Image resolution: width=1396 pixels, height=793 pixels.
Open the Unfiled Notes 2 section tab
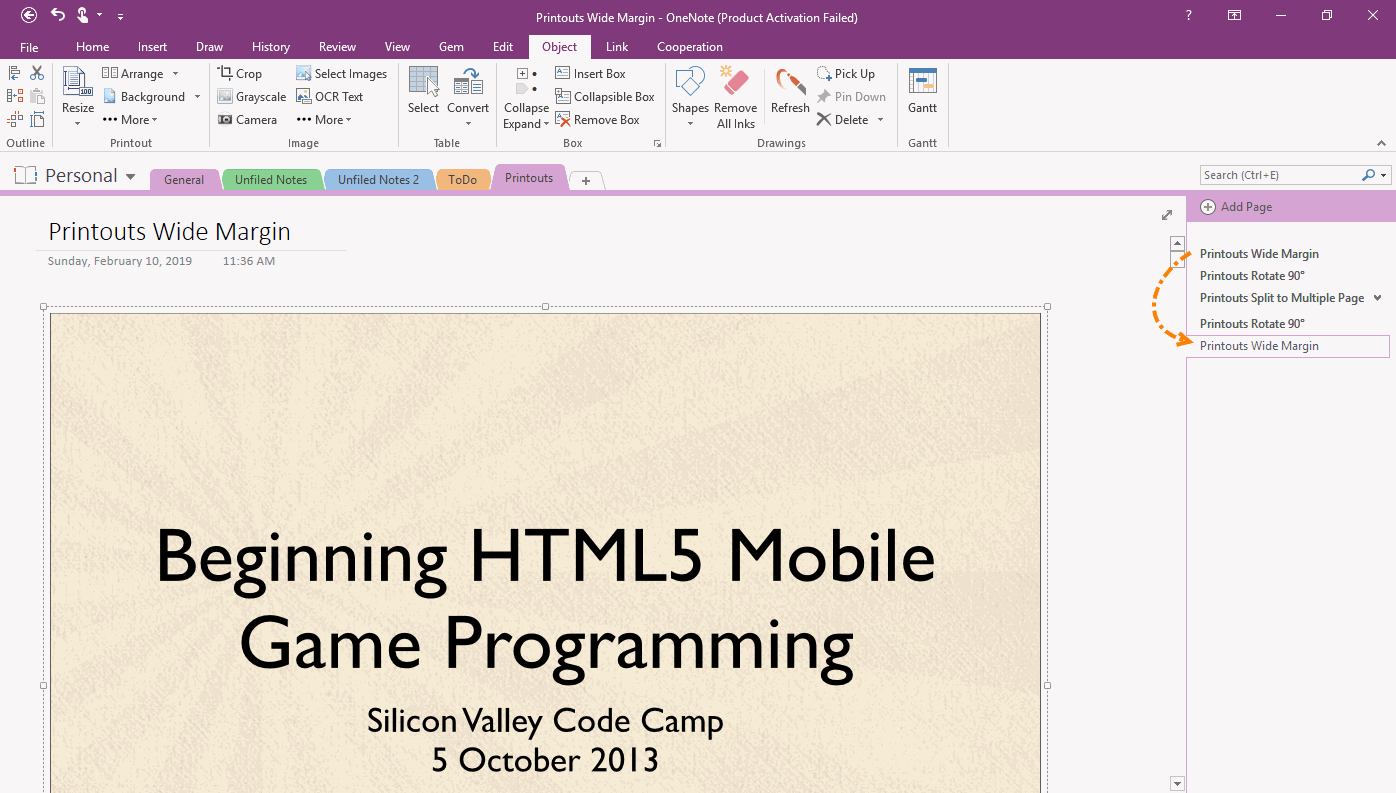[379, 180]
